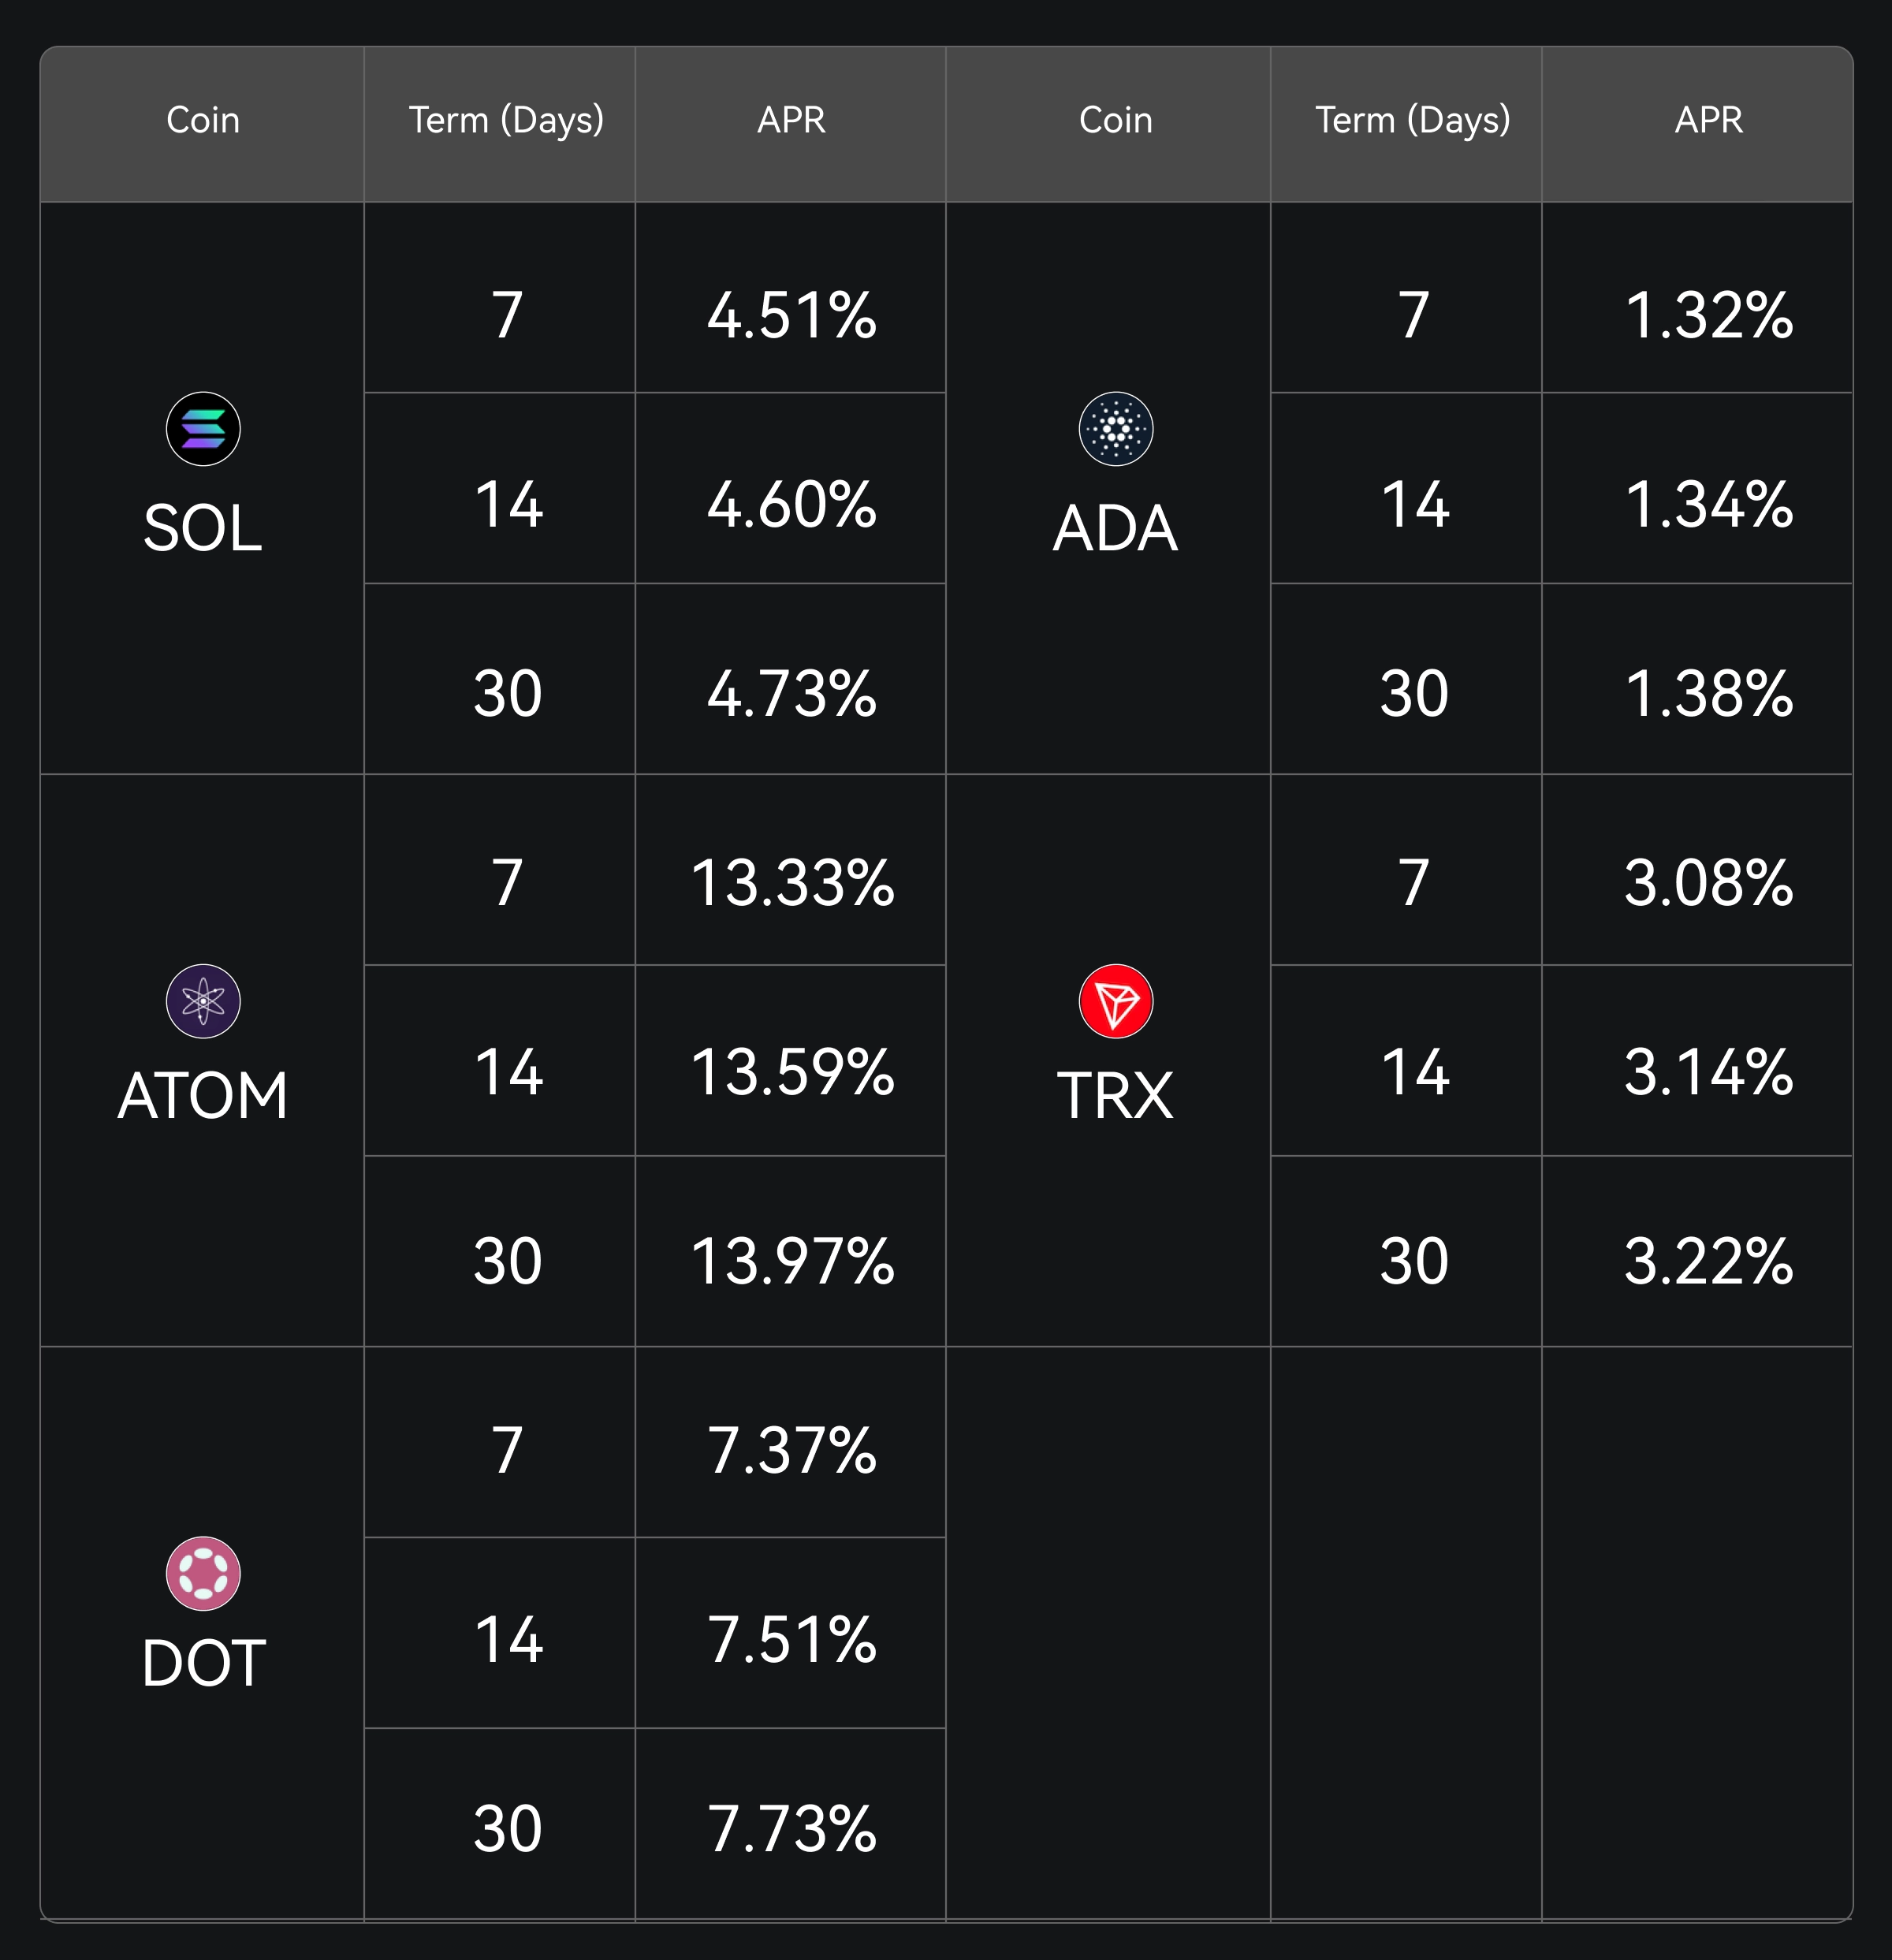
Task: Pick the ADA 1.34% APR cell
Action: tap(1708, 504)
